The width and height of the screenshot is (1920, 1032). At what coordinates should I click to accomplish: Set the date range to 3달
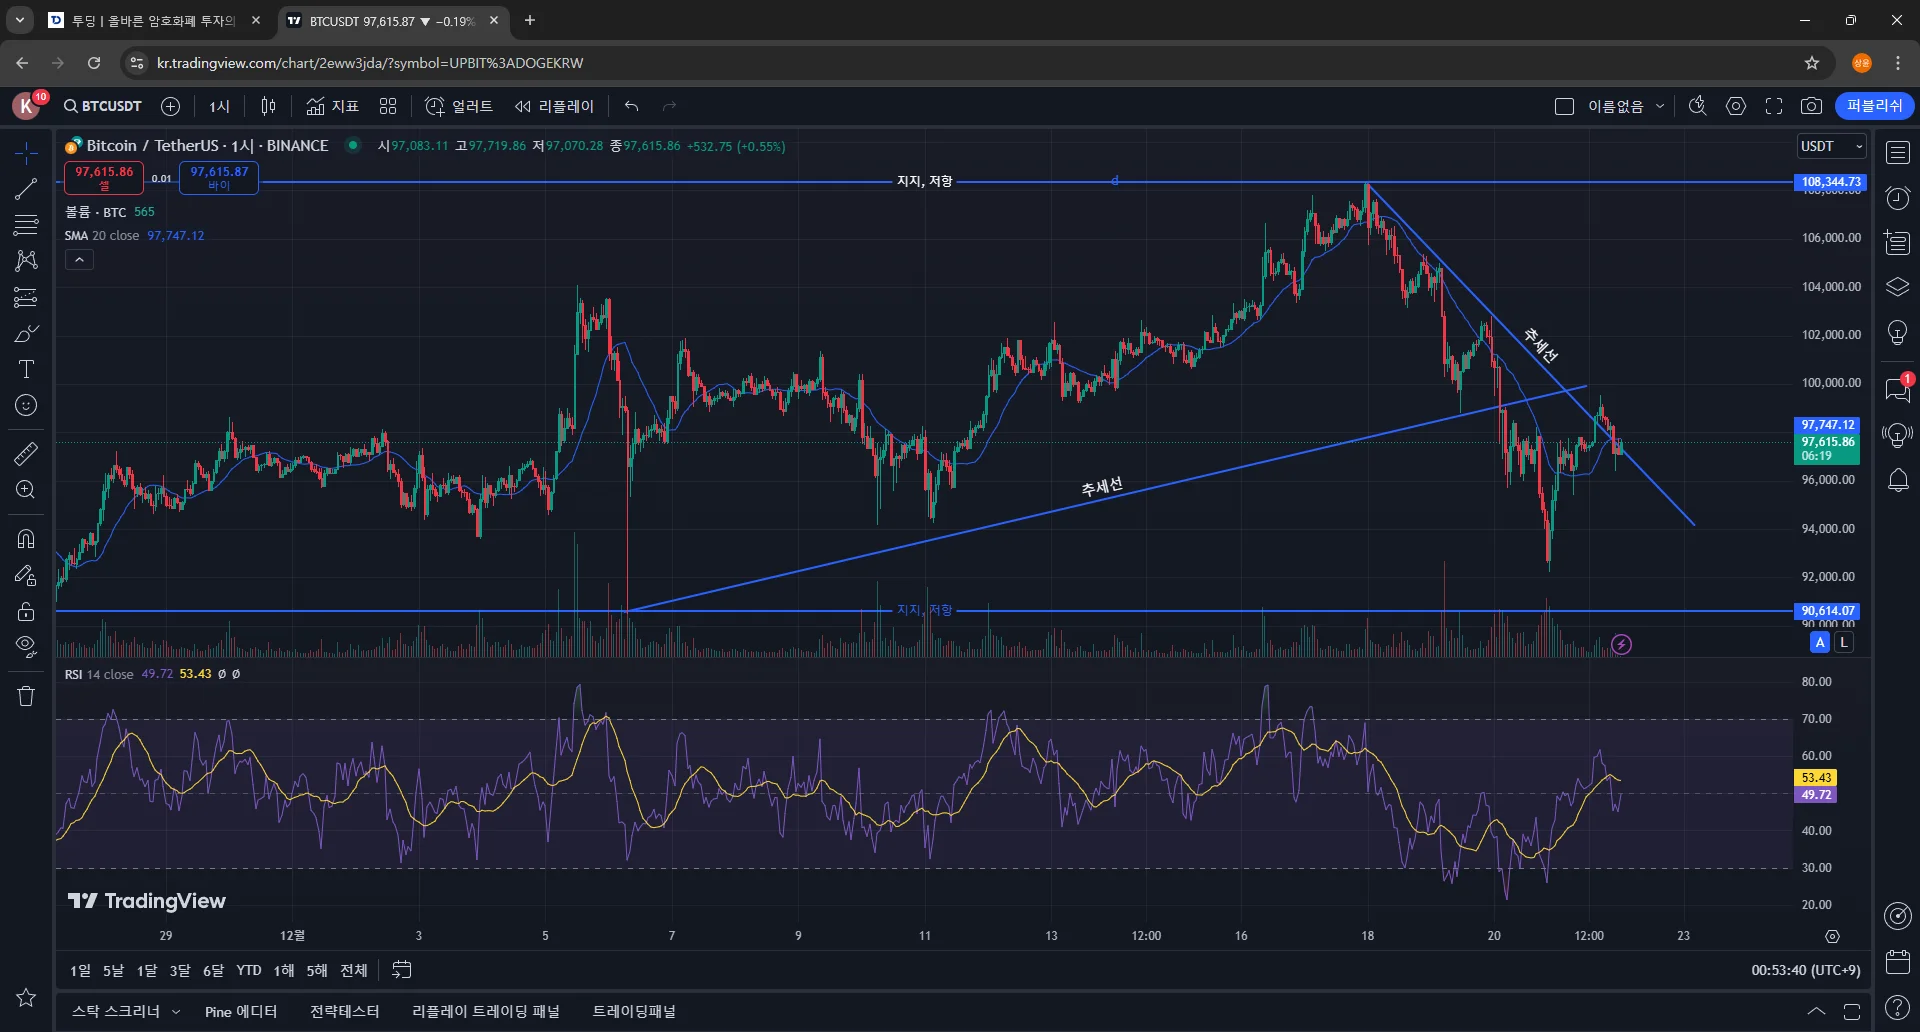click(180, 970)
